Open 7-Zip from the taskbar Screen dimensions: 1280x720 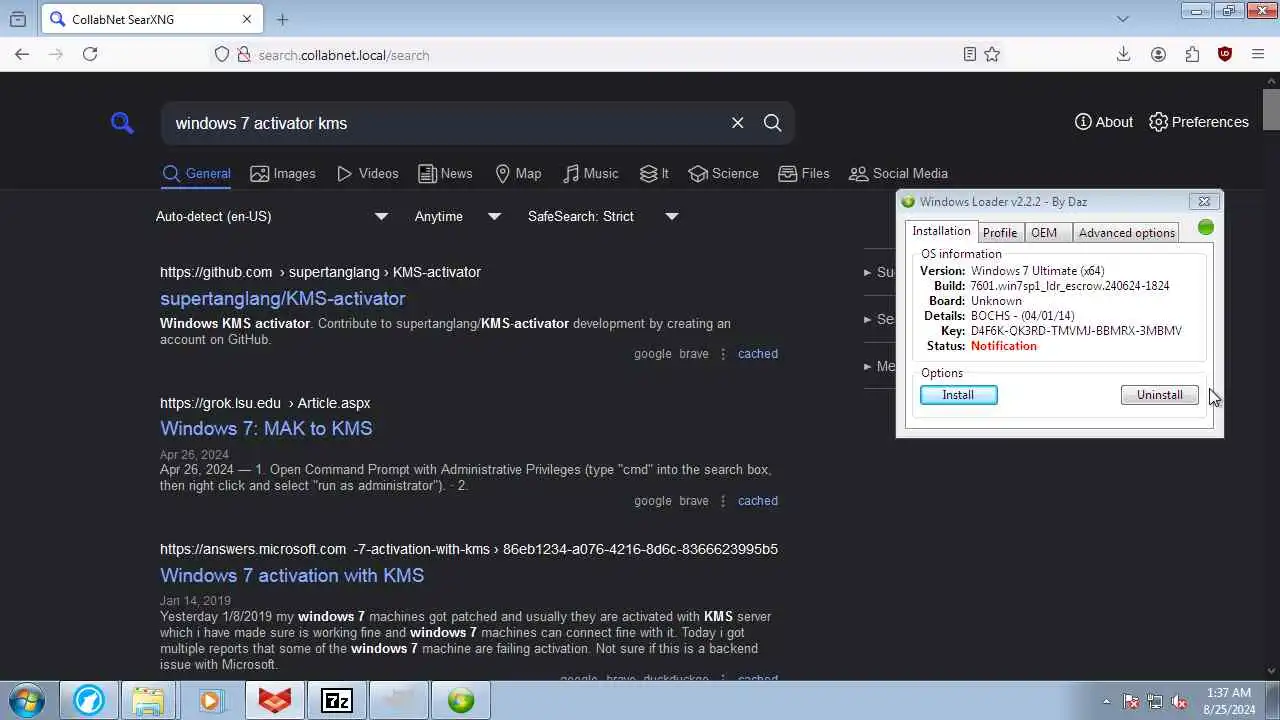(337, 701)
